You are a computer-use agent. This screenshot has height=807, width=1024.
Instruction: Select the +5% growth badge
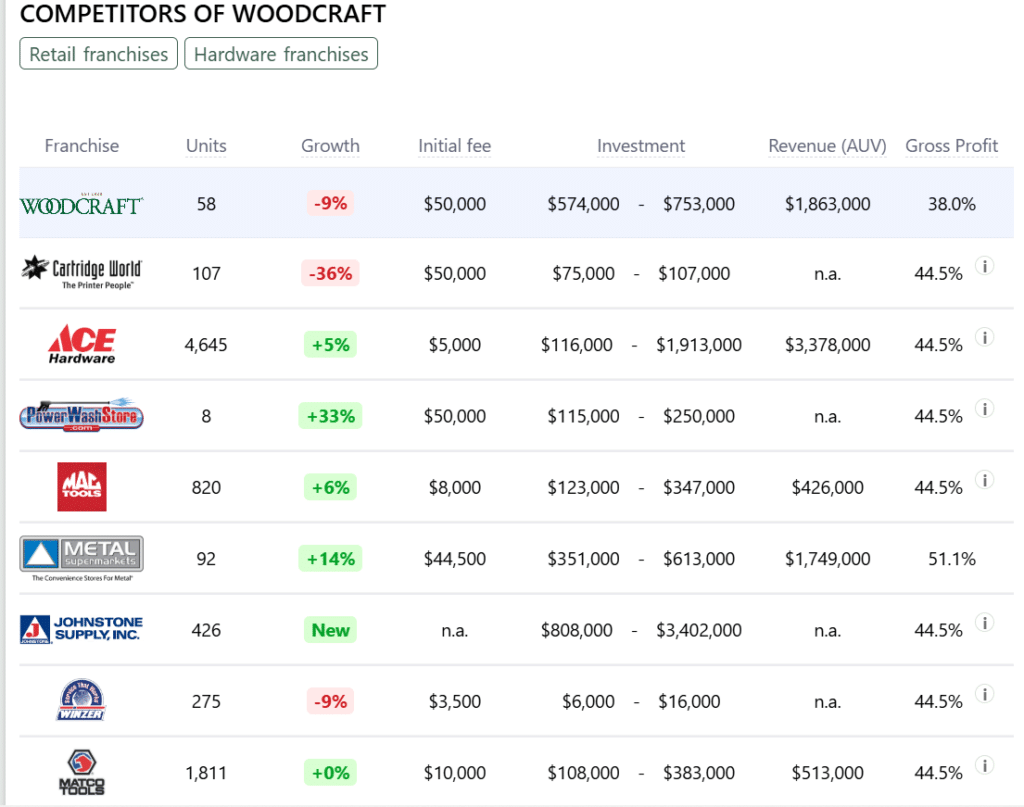point(330,344)
